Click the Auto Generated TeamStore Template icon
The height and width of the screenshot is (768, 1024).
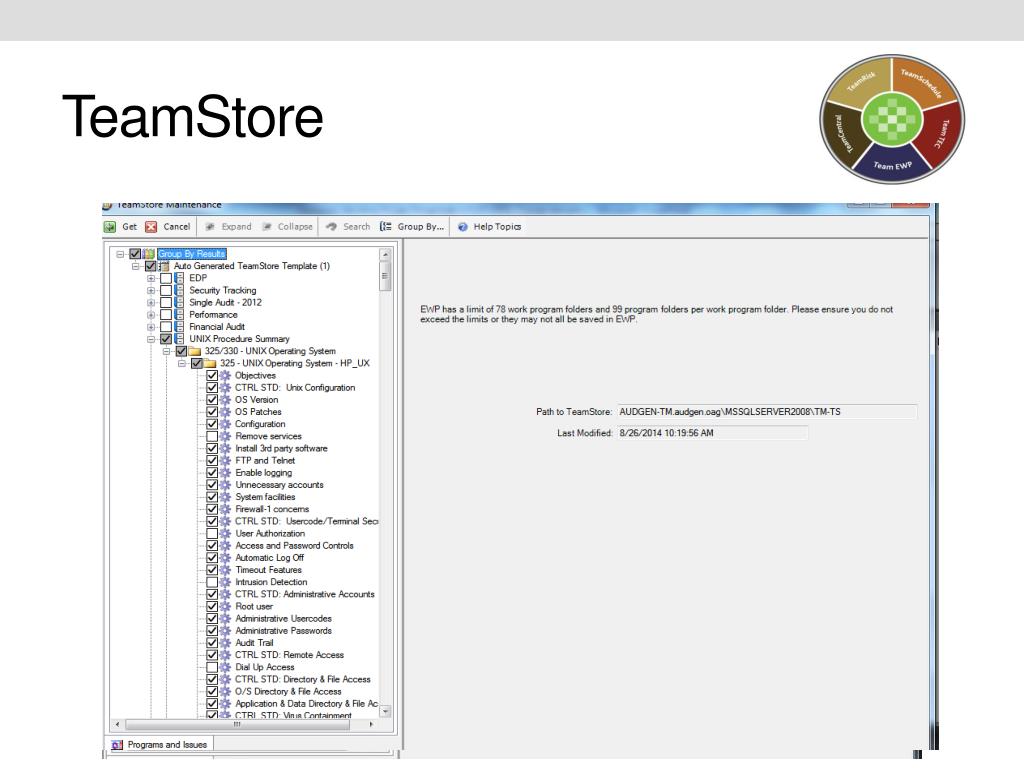[165, 266]
